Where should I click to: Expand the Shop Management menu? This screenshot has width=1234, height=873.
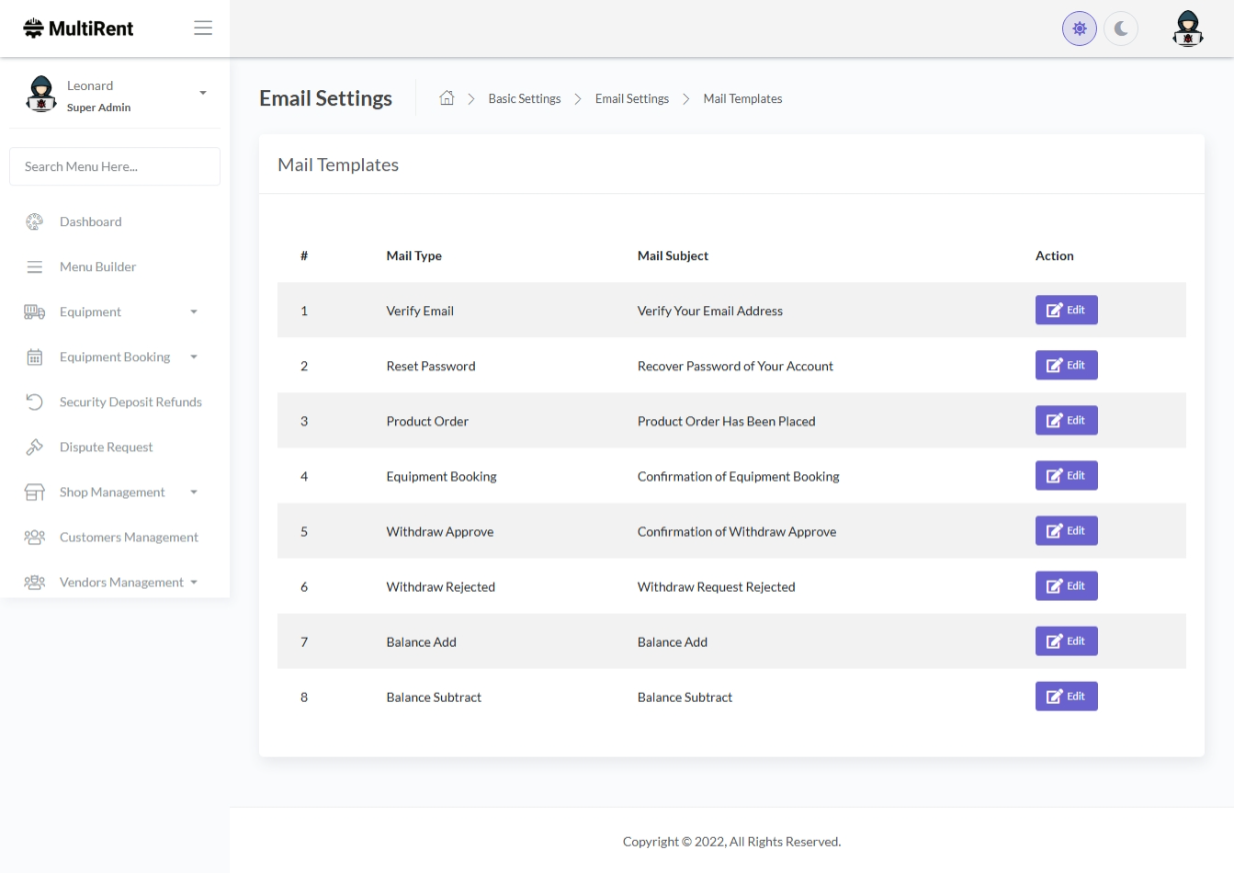click(x=112, y=492)
